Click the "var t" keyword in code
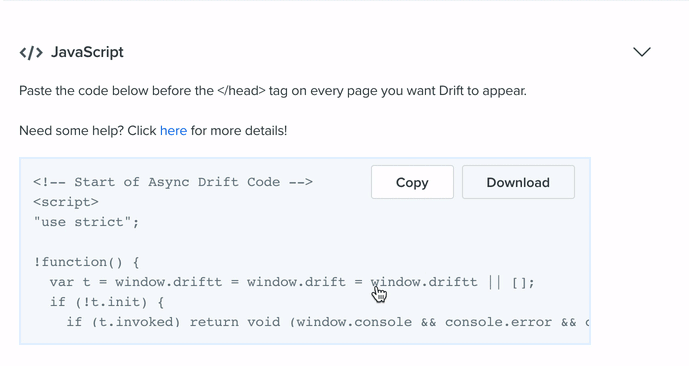Viewport: 689px width, 366px height. point(70,282)
